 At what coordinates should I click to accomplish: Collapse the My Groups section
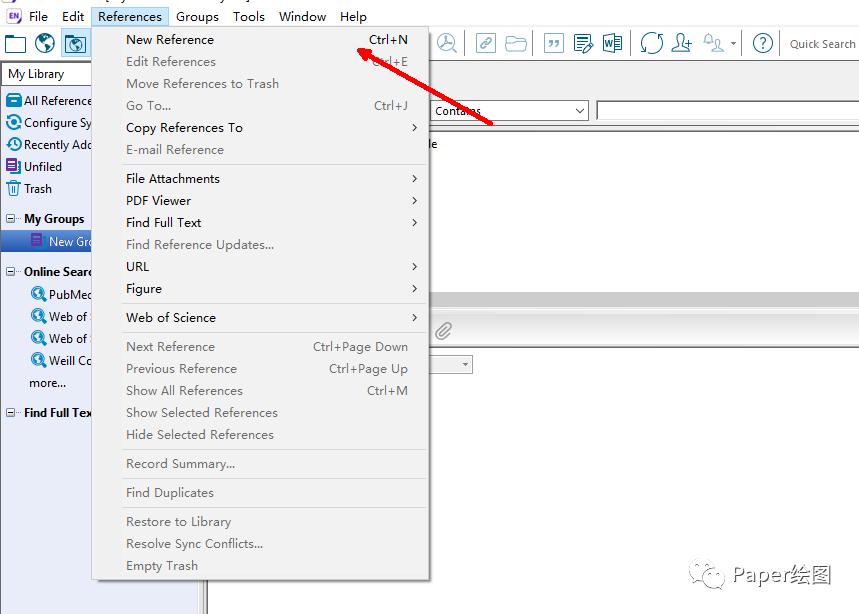click(x=10, y=219)
